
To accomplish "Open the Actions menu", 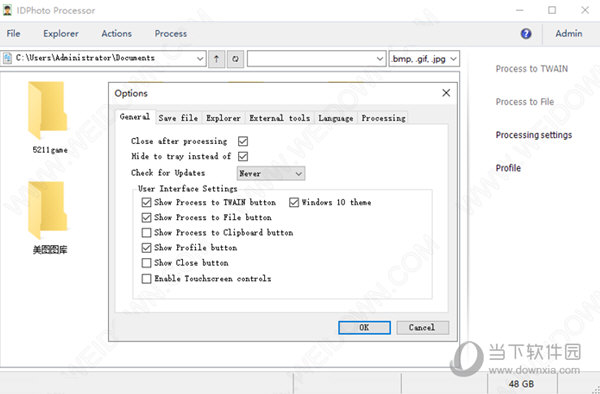I will coord(116,34).
